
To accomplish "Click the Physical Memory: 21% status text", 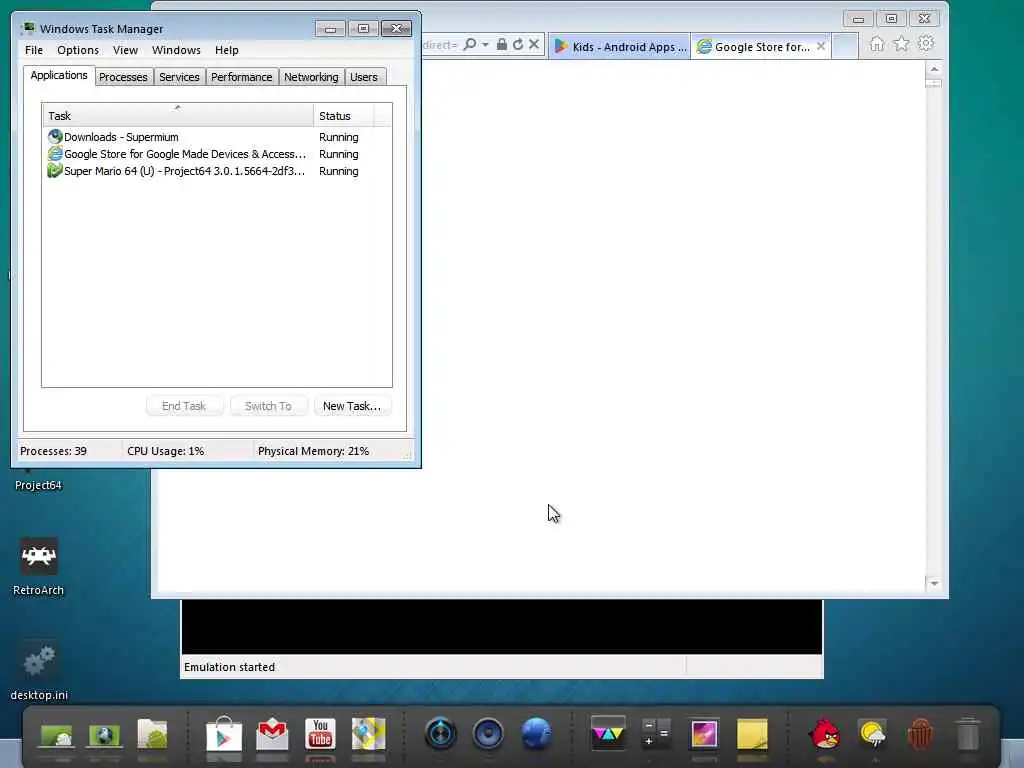I will coord(313,451).
